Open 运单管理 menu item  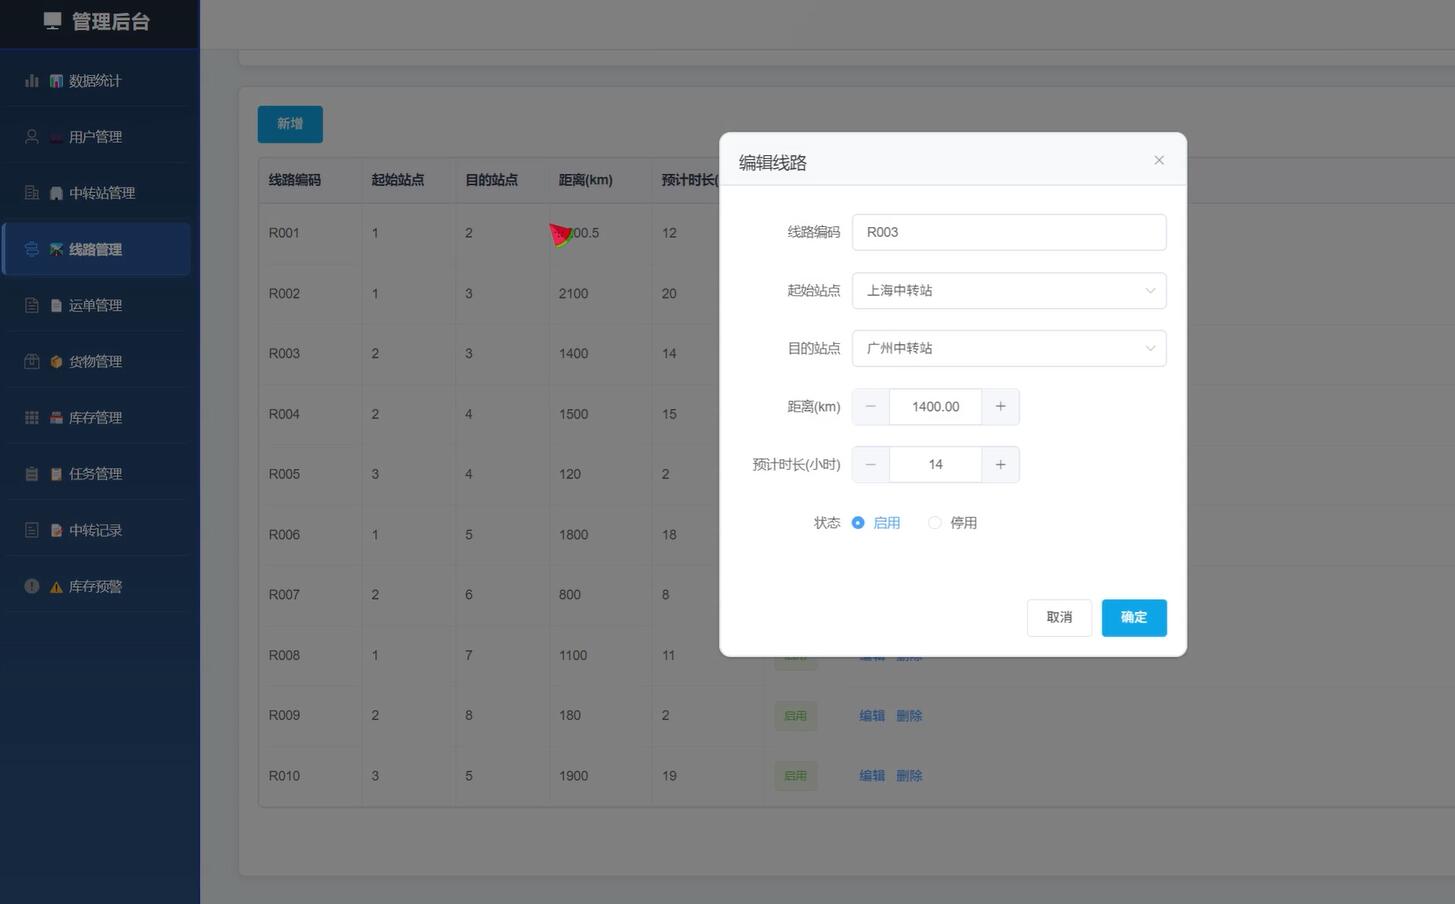pyautogui.click(x=96, y=305)
